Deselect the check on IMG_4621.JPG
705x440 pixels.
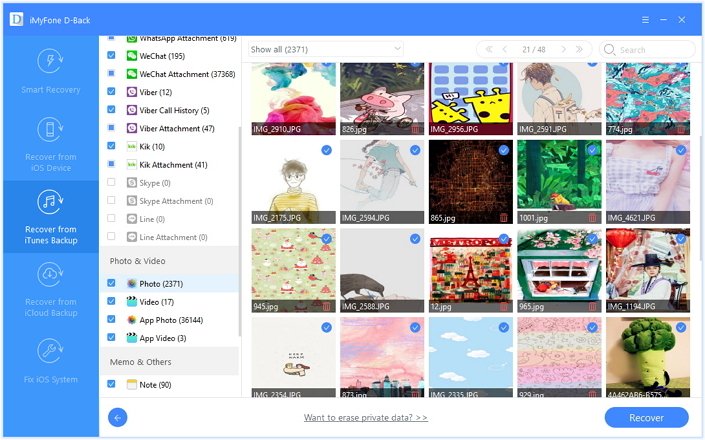click(x=681, y=150)
